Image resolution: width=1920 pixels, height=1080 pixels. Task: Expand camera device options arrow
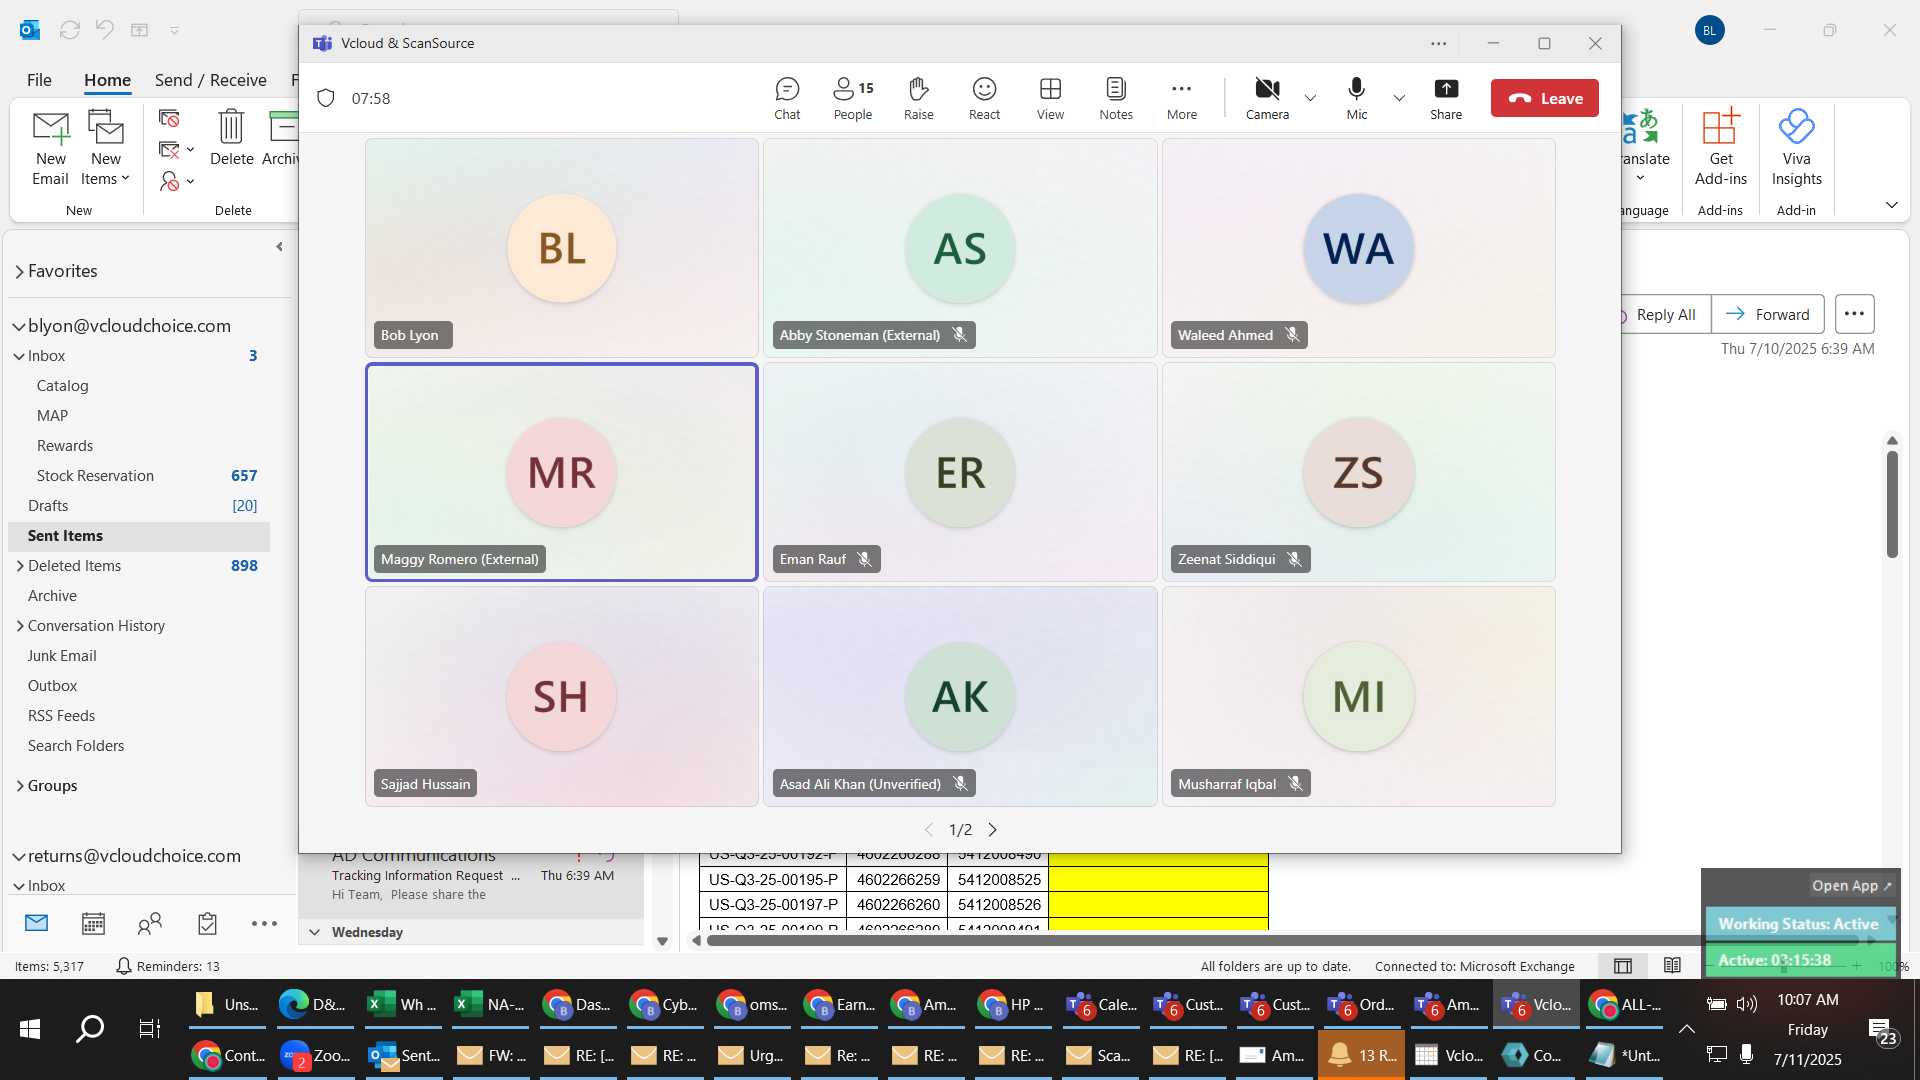1310,98
